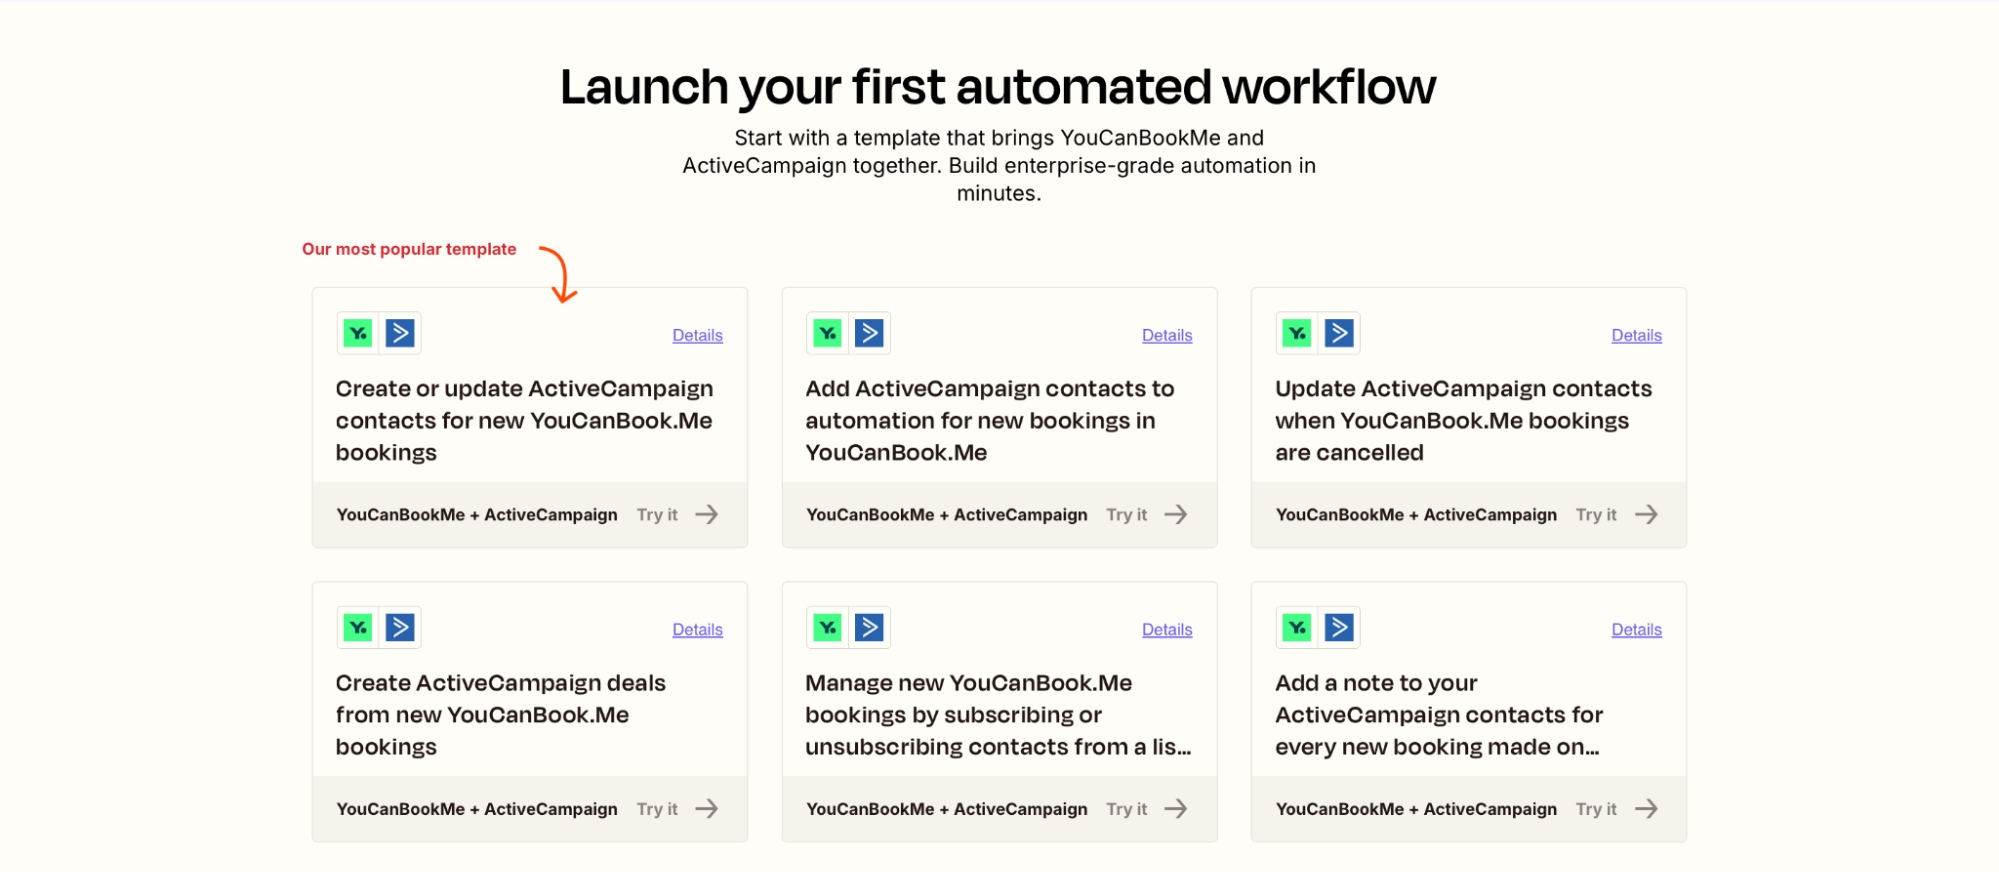Click YouCanBookMe icon on 'Add ActiveCampaign contacts to automation' card
The height and width of the screenshot is (872, 1999).
pyautogui.click(x=828, y=333)
